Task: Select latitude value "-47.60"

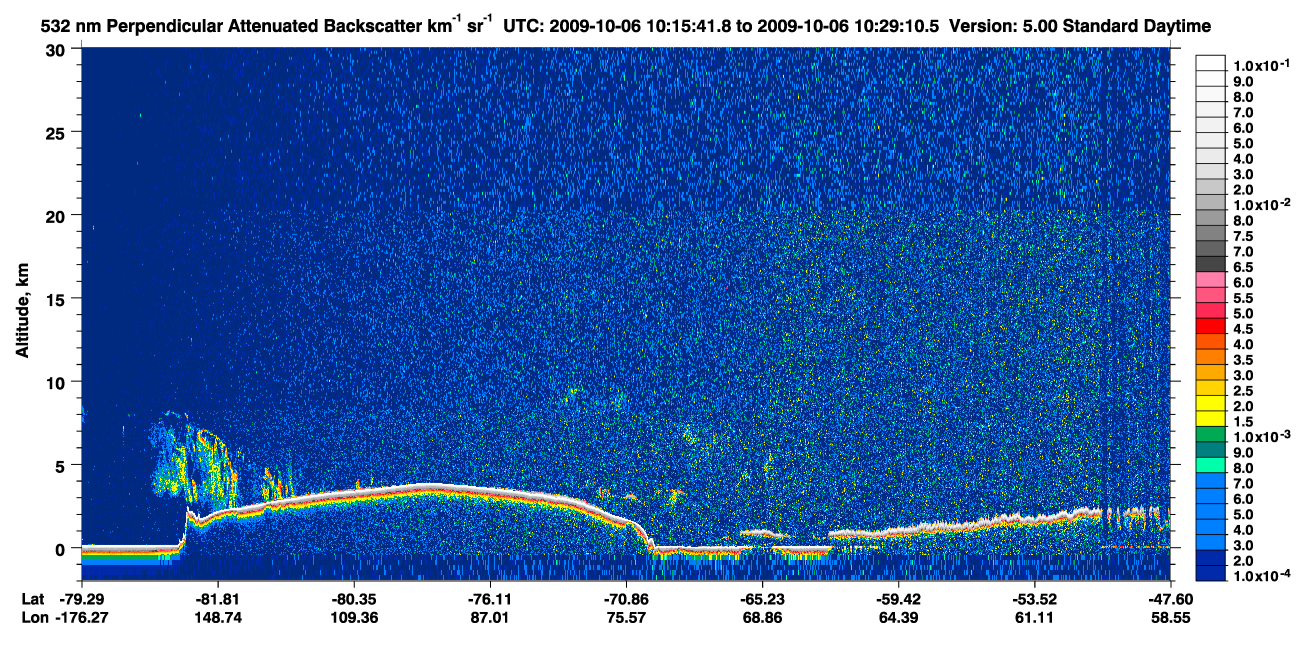Action: (1170, 600)
